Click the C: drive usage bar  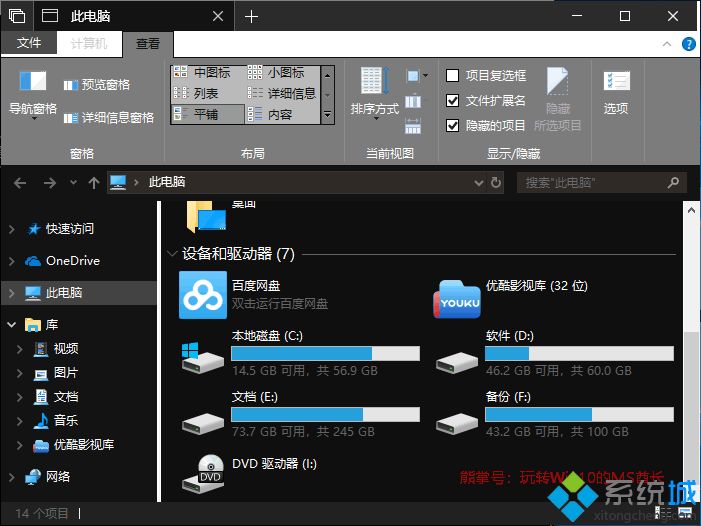[325, 353]
